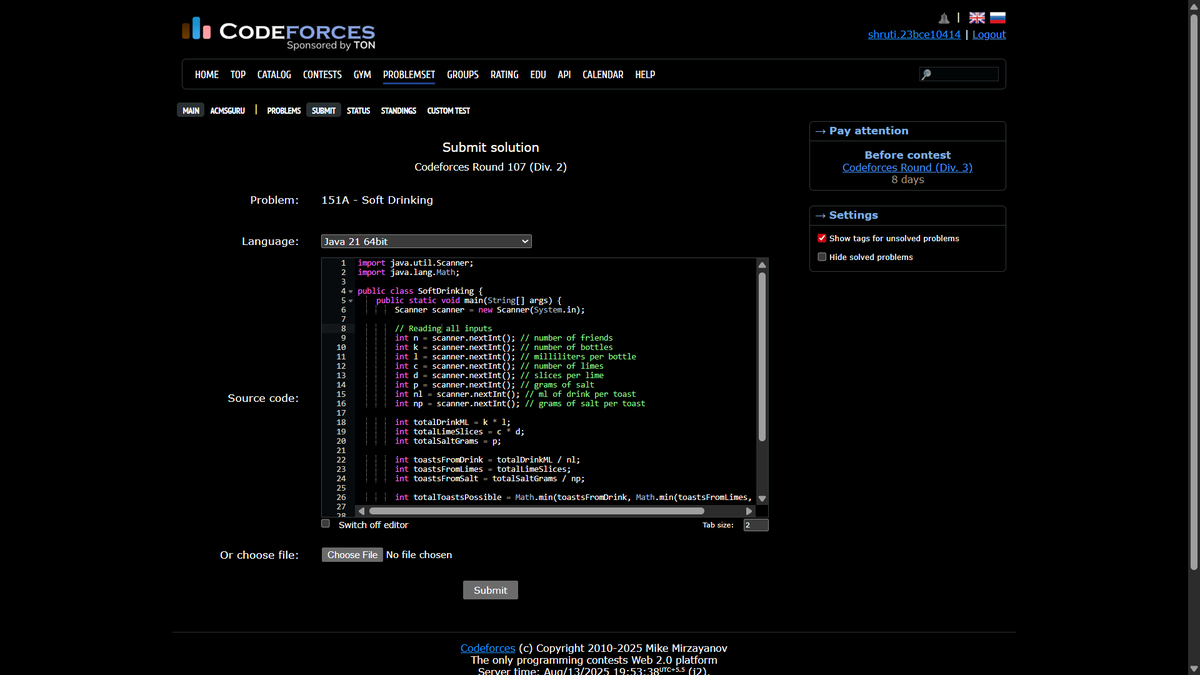Select the ACMSGURU sub-tab
The image size is (1200, 675).
[x=228, y=110]
